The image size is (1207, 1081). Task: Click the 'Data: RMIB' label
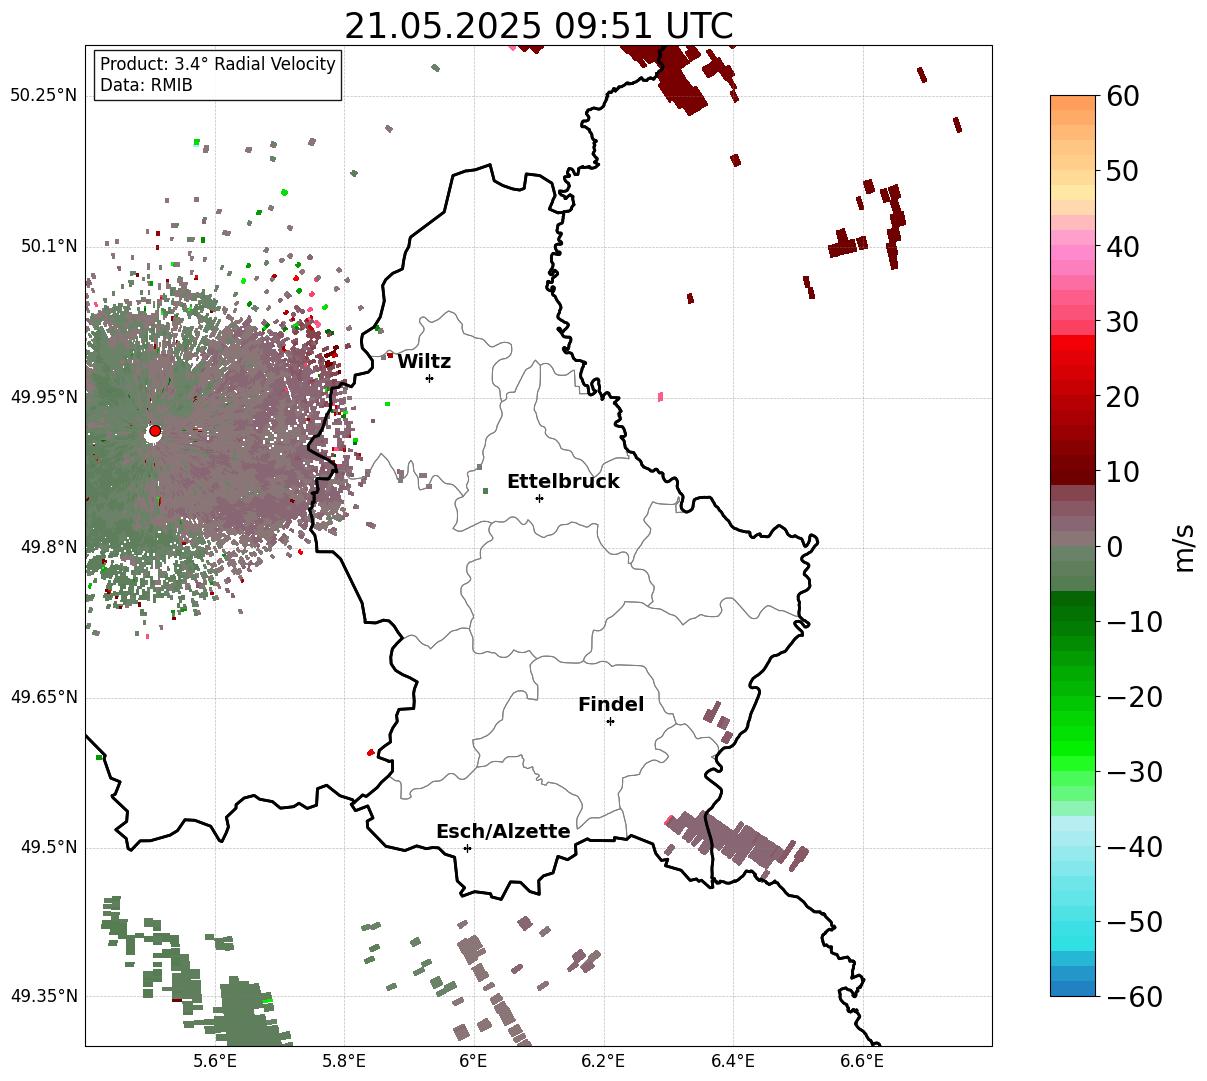coord(146,85)
